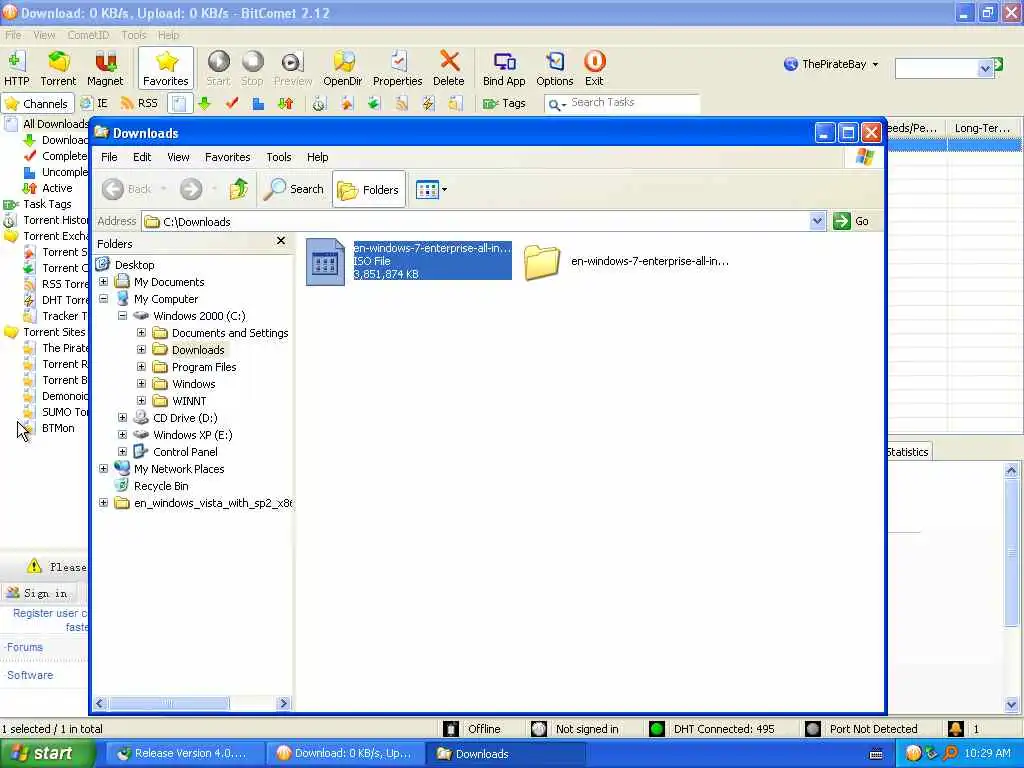Open the Views dropdown in Explorer toolbar
The height and width of the screenshot is (768, 1024).
click(x=431, y=190)
